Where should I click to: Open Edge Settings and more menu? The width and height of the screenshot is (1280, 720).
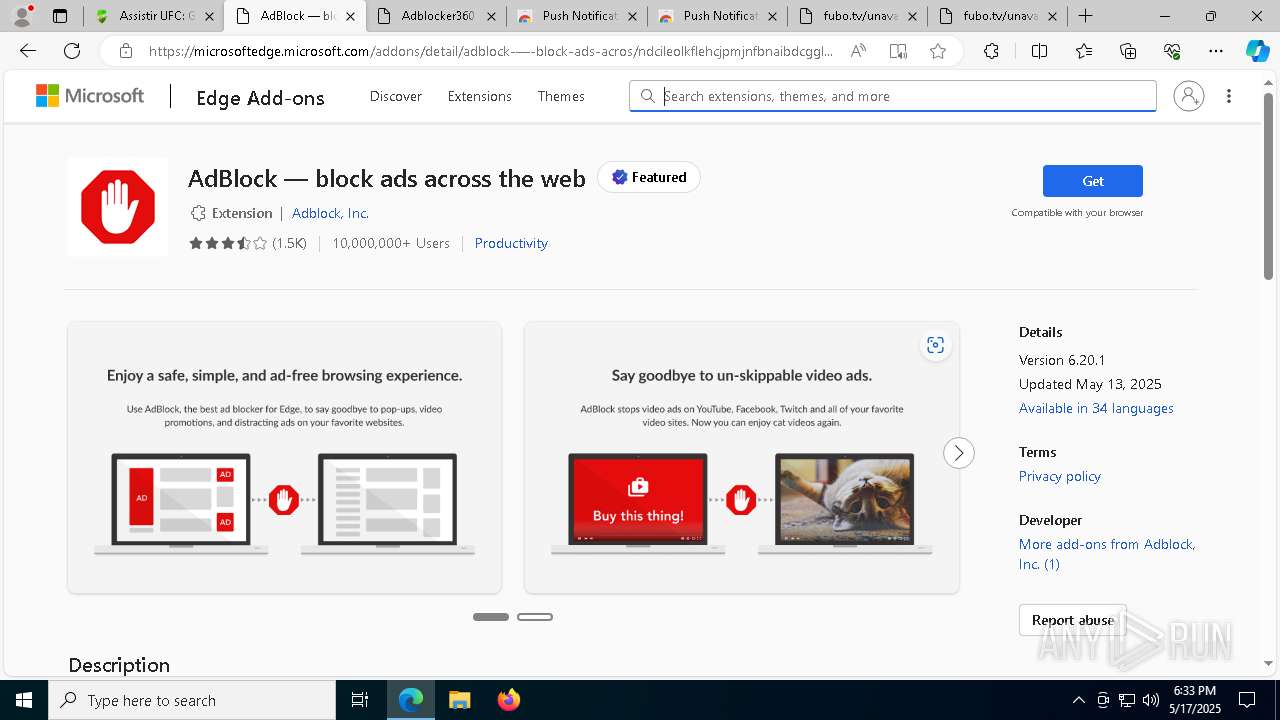point(1216,51)
